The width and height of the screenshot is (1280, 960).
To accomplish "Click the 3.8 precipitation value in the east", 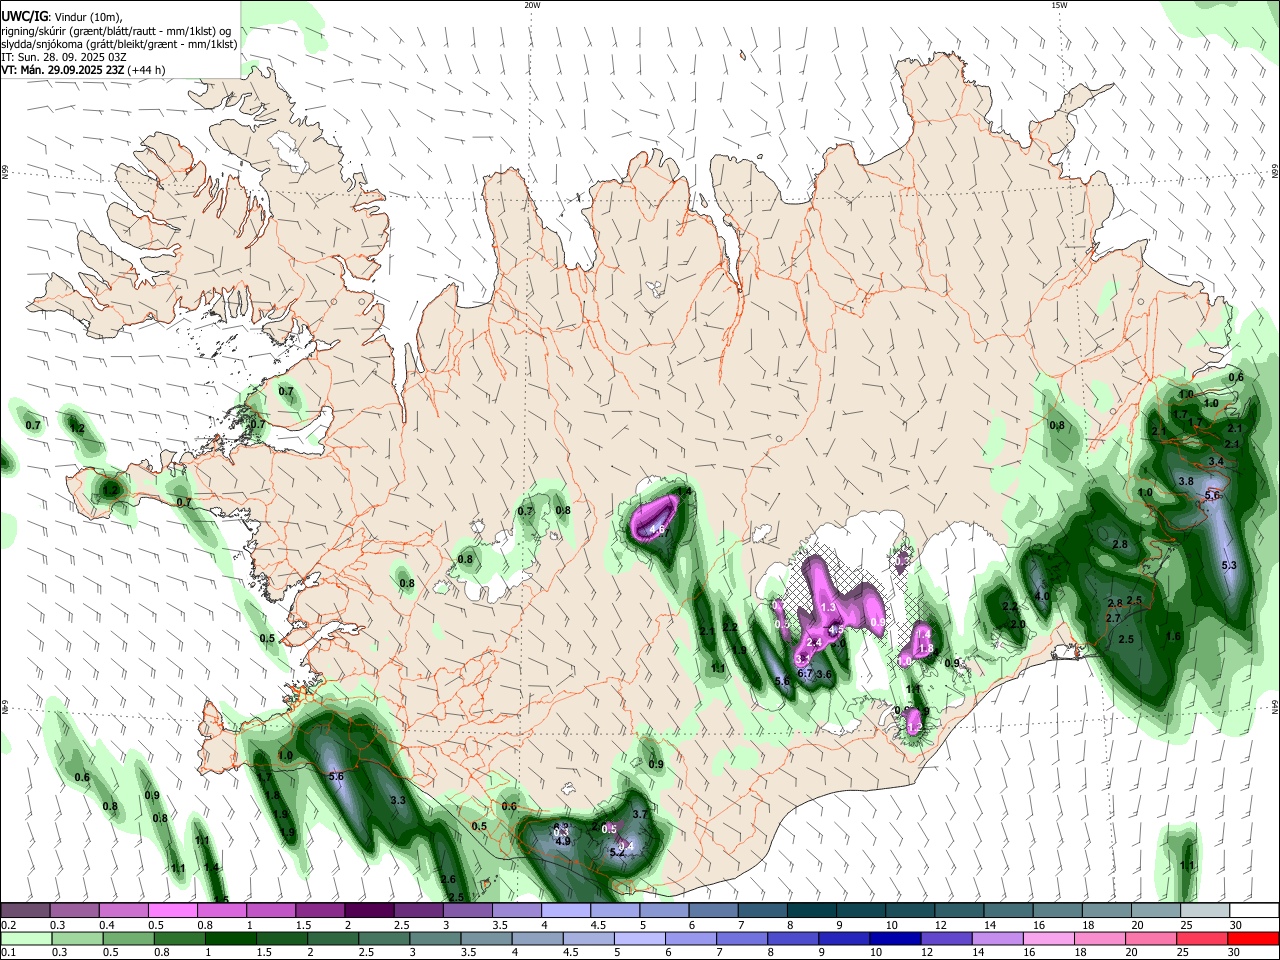I will [1186, 481].
